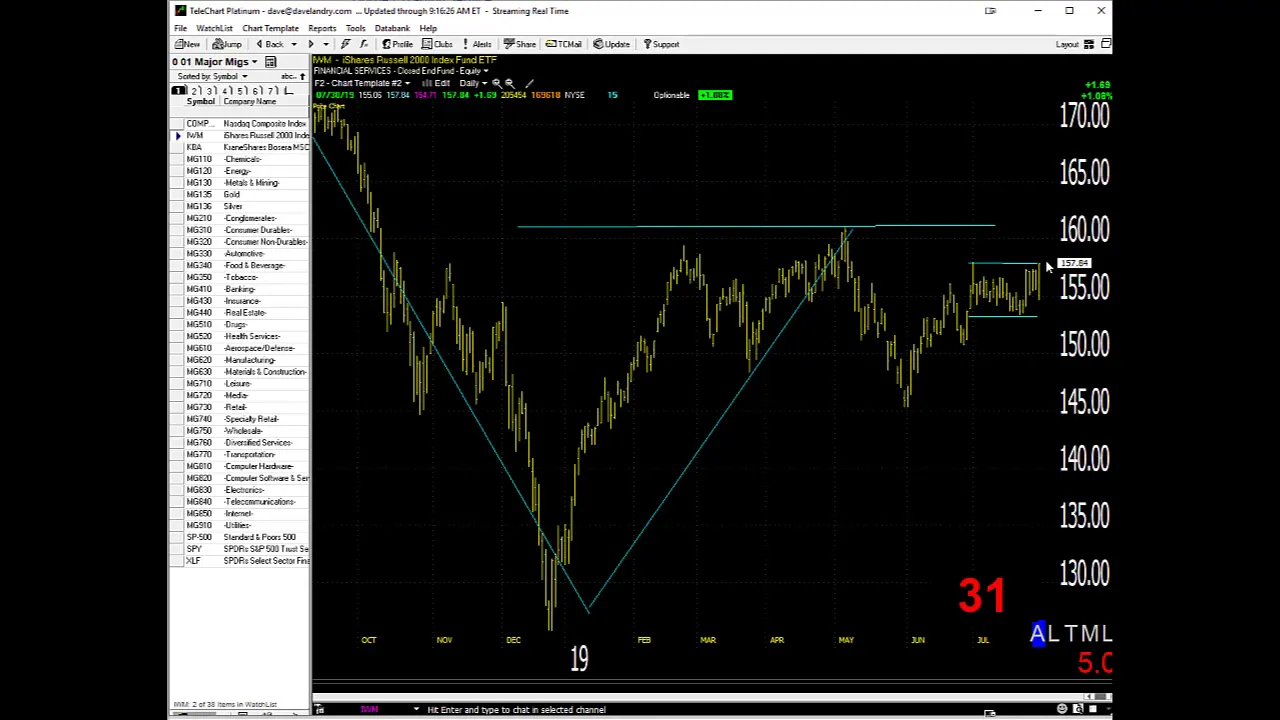Click the Share toolbar button
This screenshot has width=1280, height=720.
520,44
